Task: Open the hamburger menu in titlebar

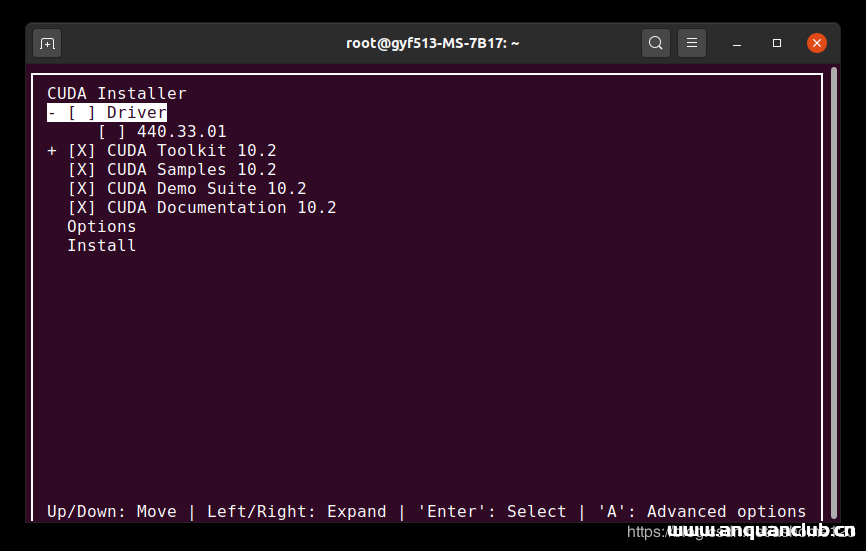Action: [x=691, y=43]
